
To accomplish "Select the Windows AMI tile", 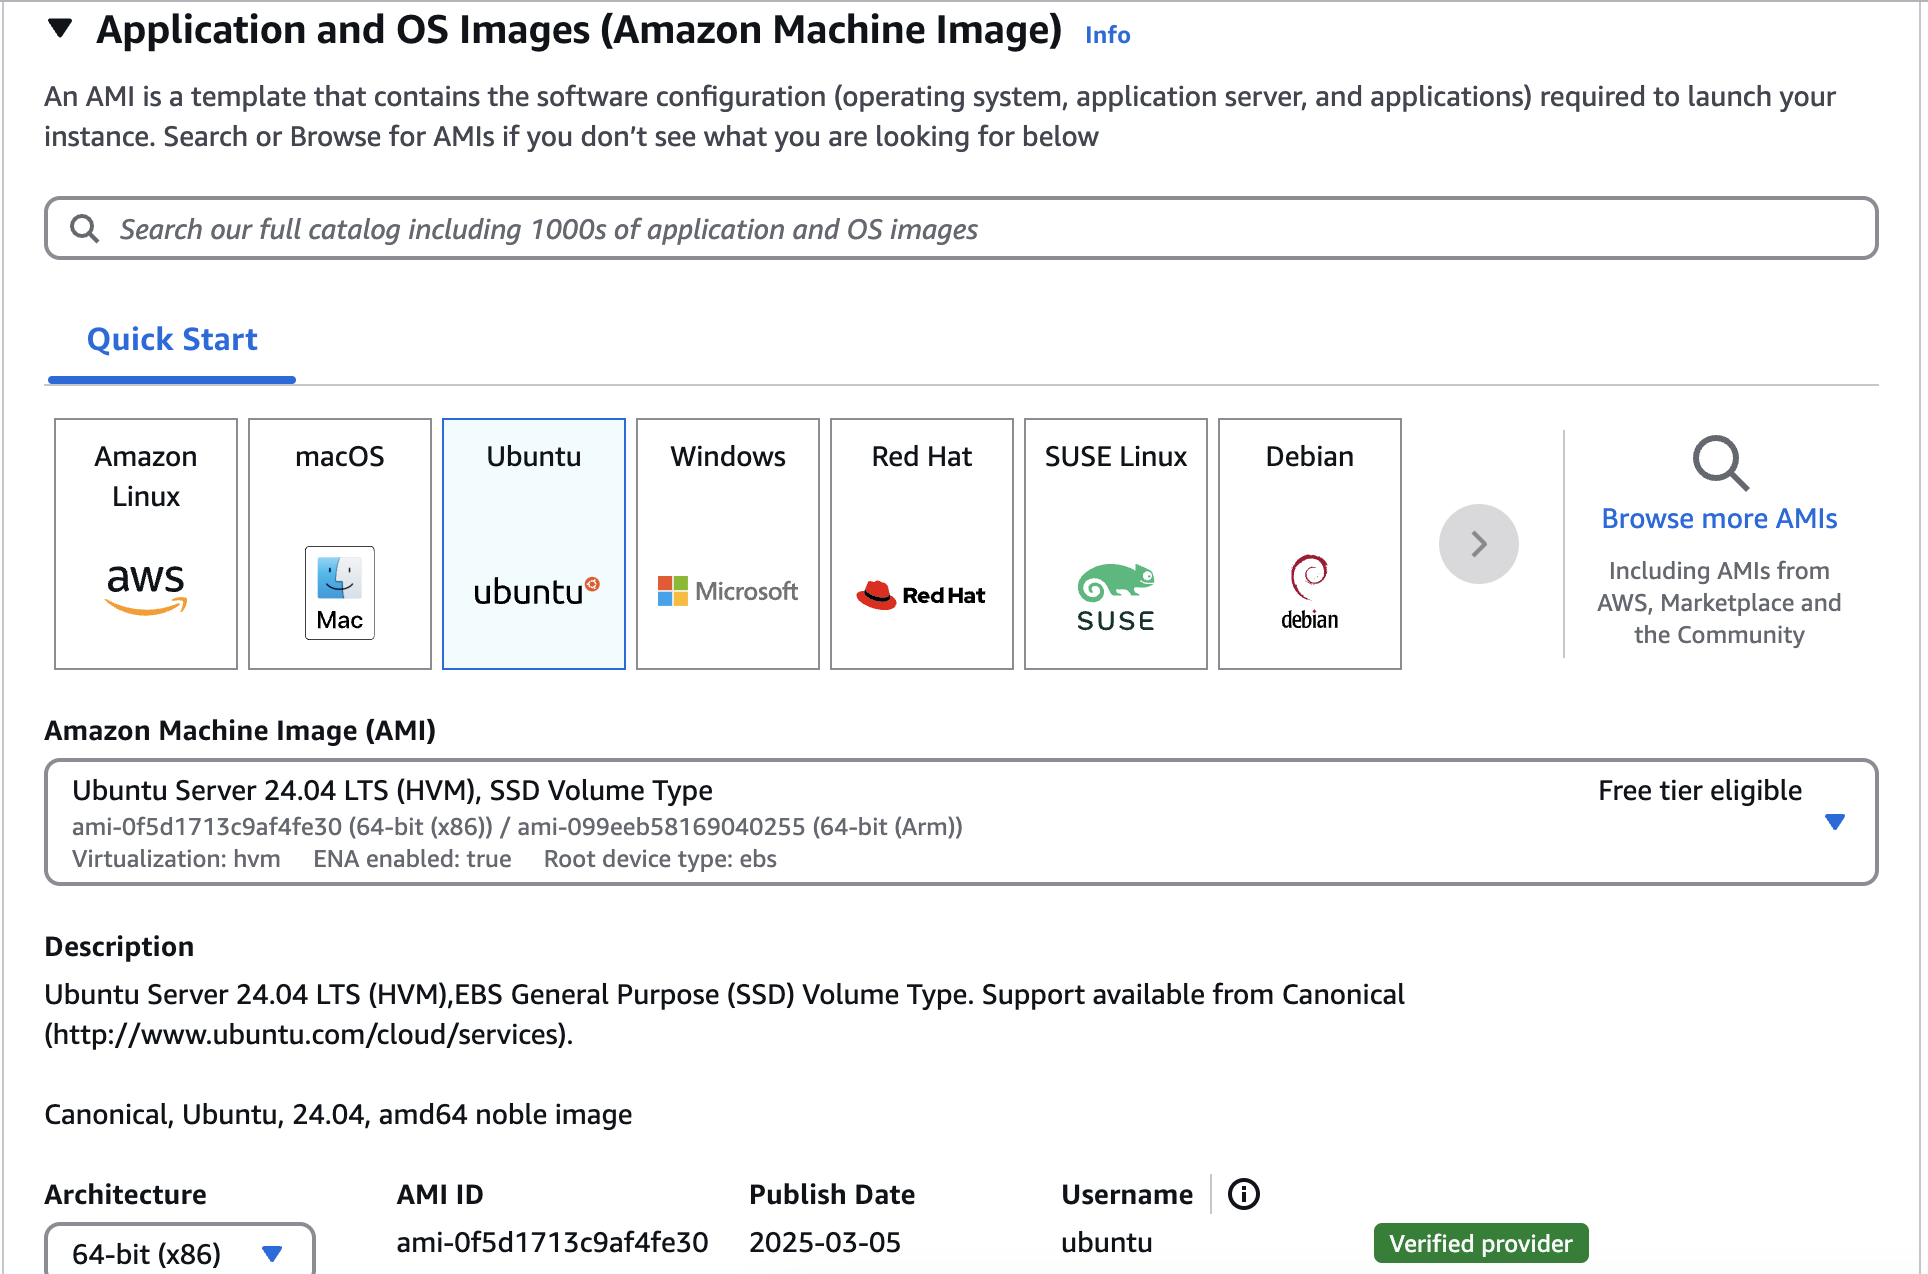I will pyautogui.click(x=728, y=544).
